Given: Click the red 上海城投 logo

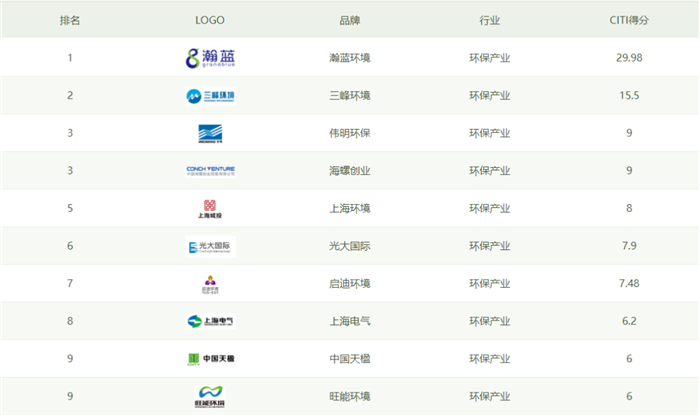Looking at the screenshot, I should [x=210, y=209].
